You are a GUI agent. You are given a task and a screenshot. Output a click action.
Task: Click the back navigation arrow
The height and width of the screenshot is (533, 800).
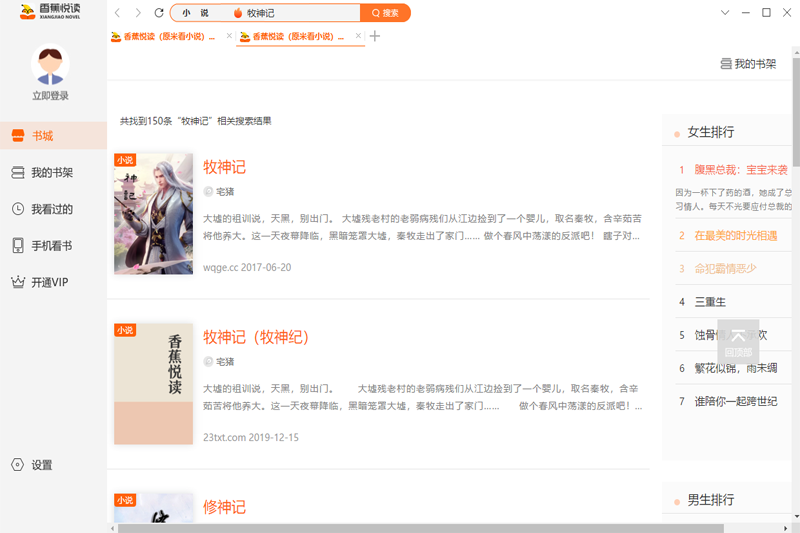pos(117,13)
